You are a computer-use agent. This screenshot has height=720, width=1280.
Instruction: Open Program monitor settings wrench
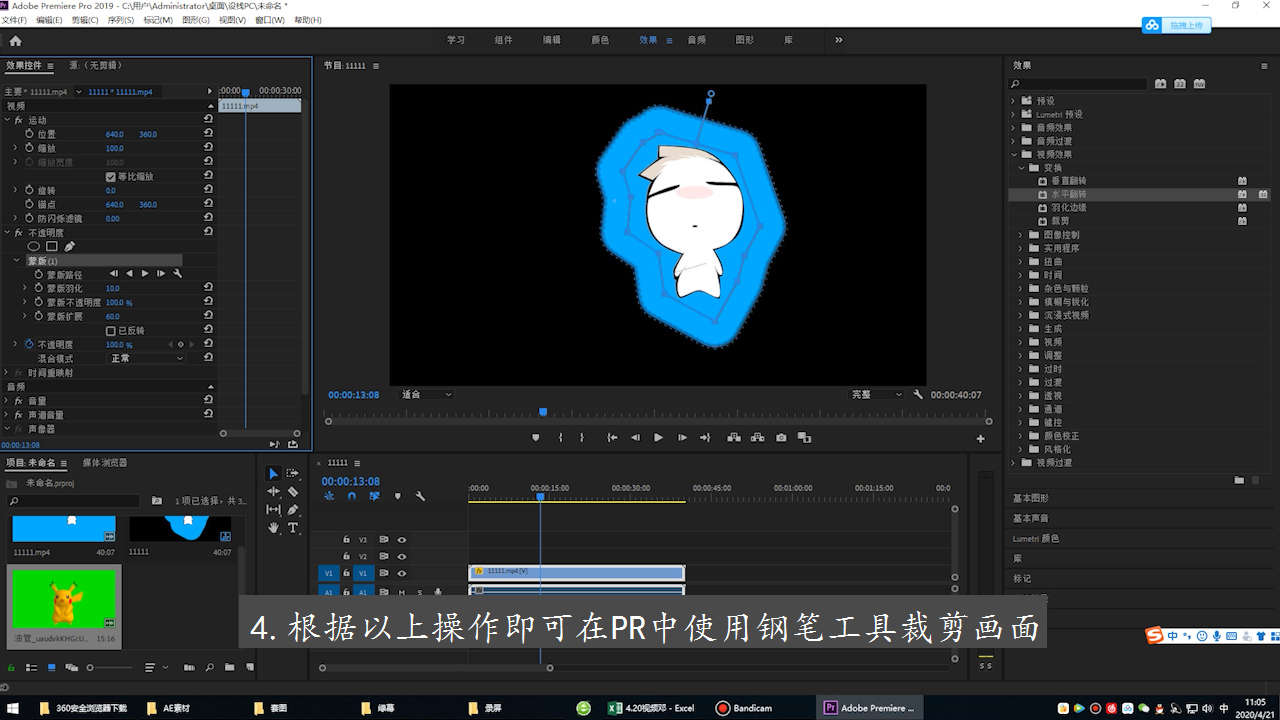[x=918, y=394]
